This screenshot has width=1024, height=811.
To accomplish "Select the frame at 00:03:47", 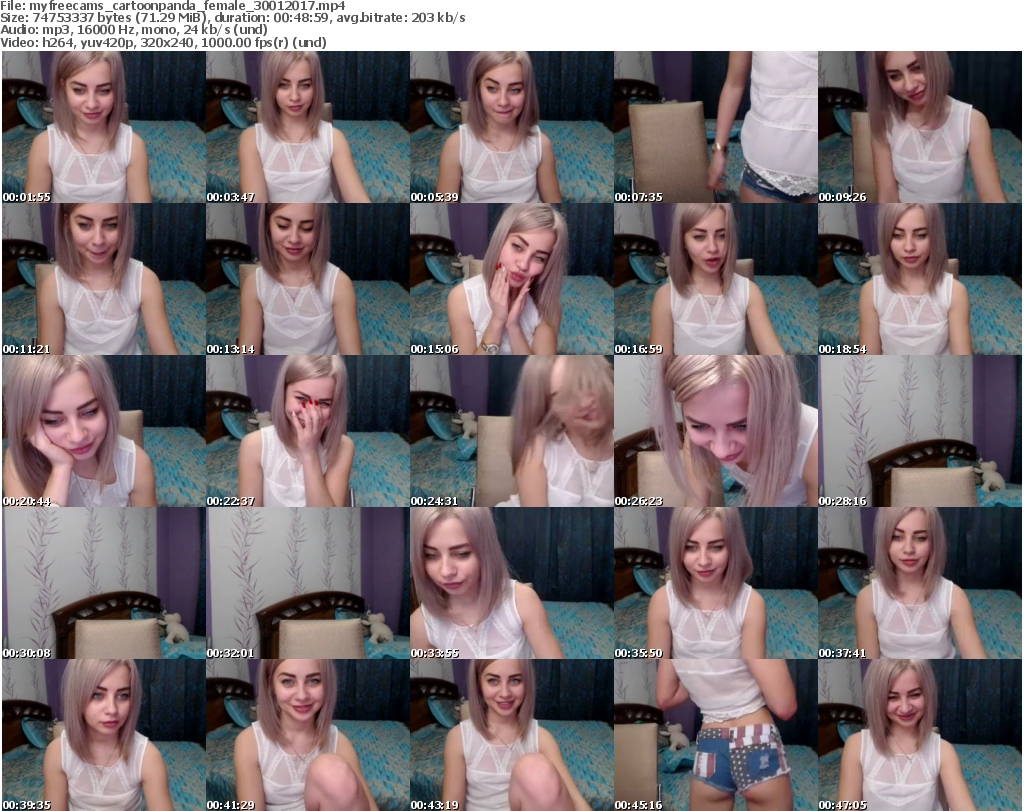I will (307, 127).
